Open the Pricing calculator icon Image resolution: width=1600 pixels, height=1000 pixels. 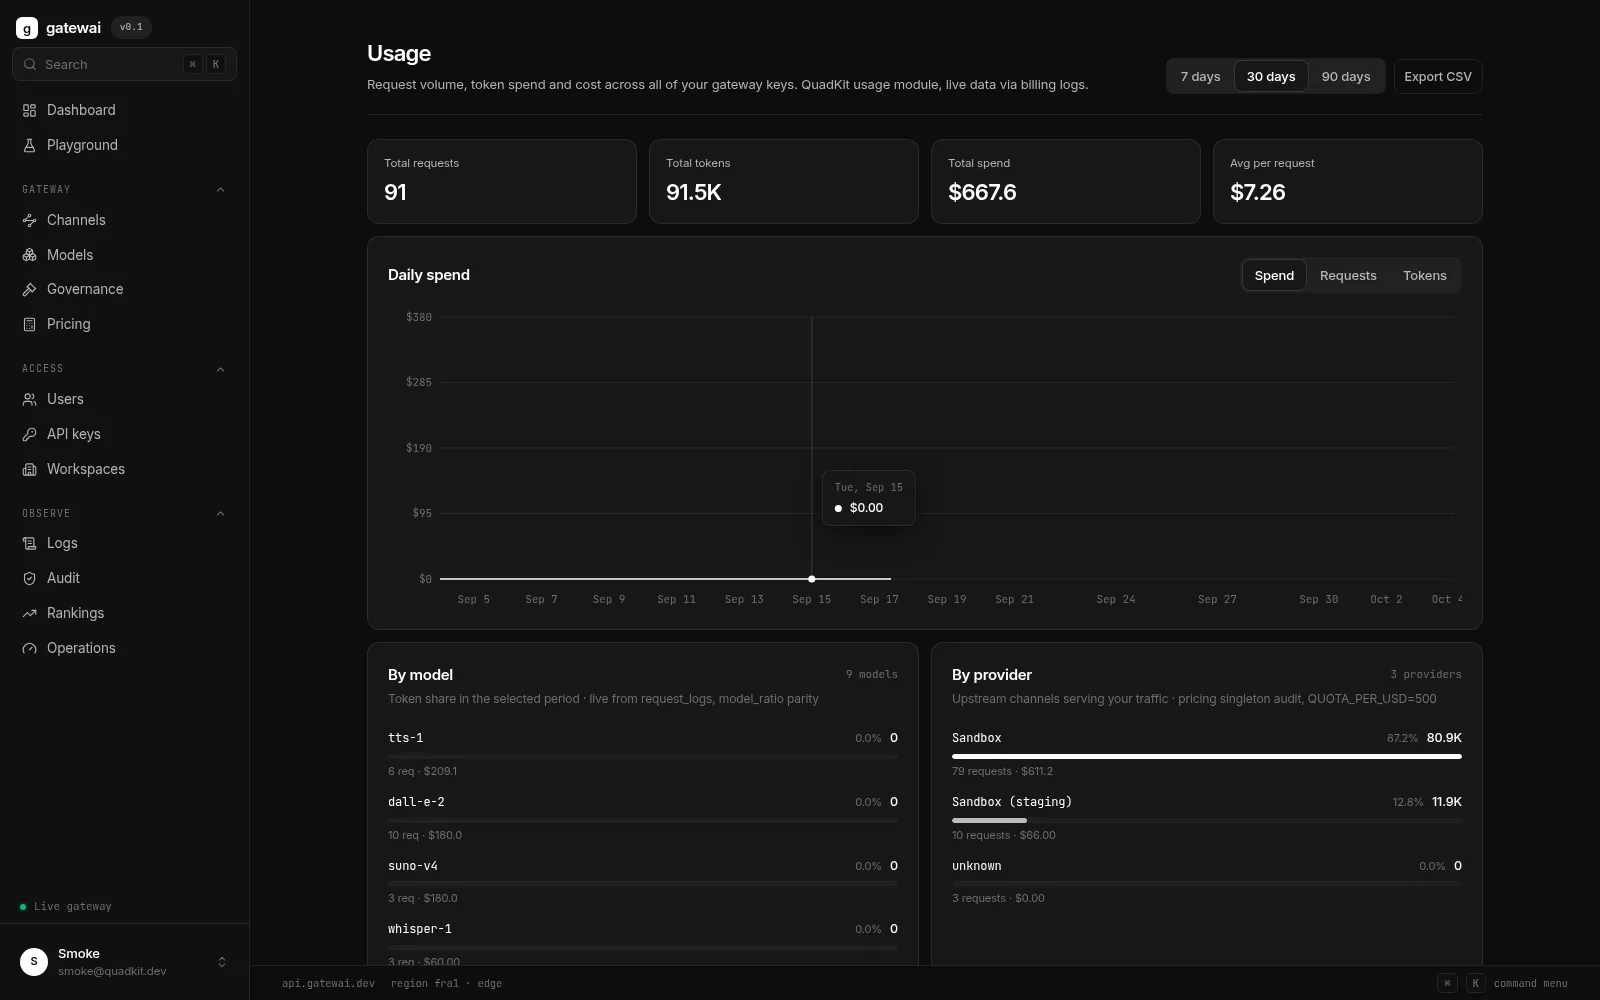pyautogui.click(x=29, y=324)
